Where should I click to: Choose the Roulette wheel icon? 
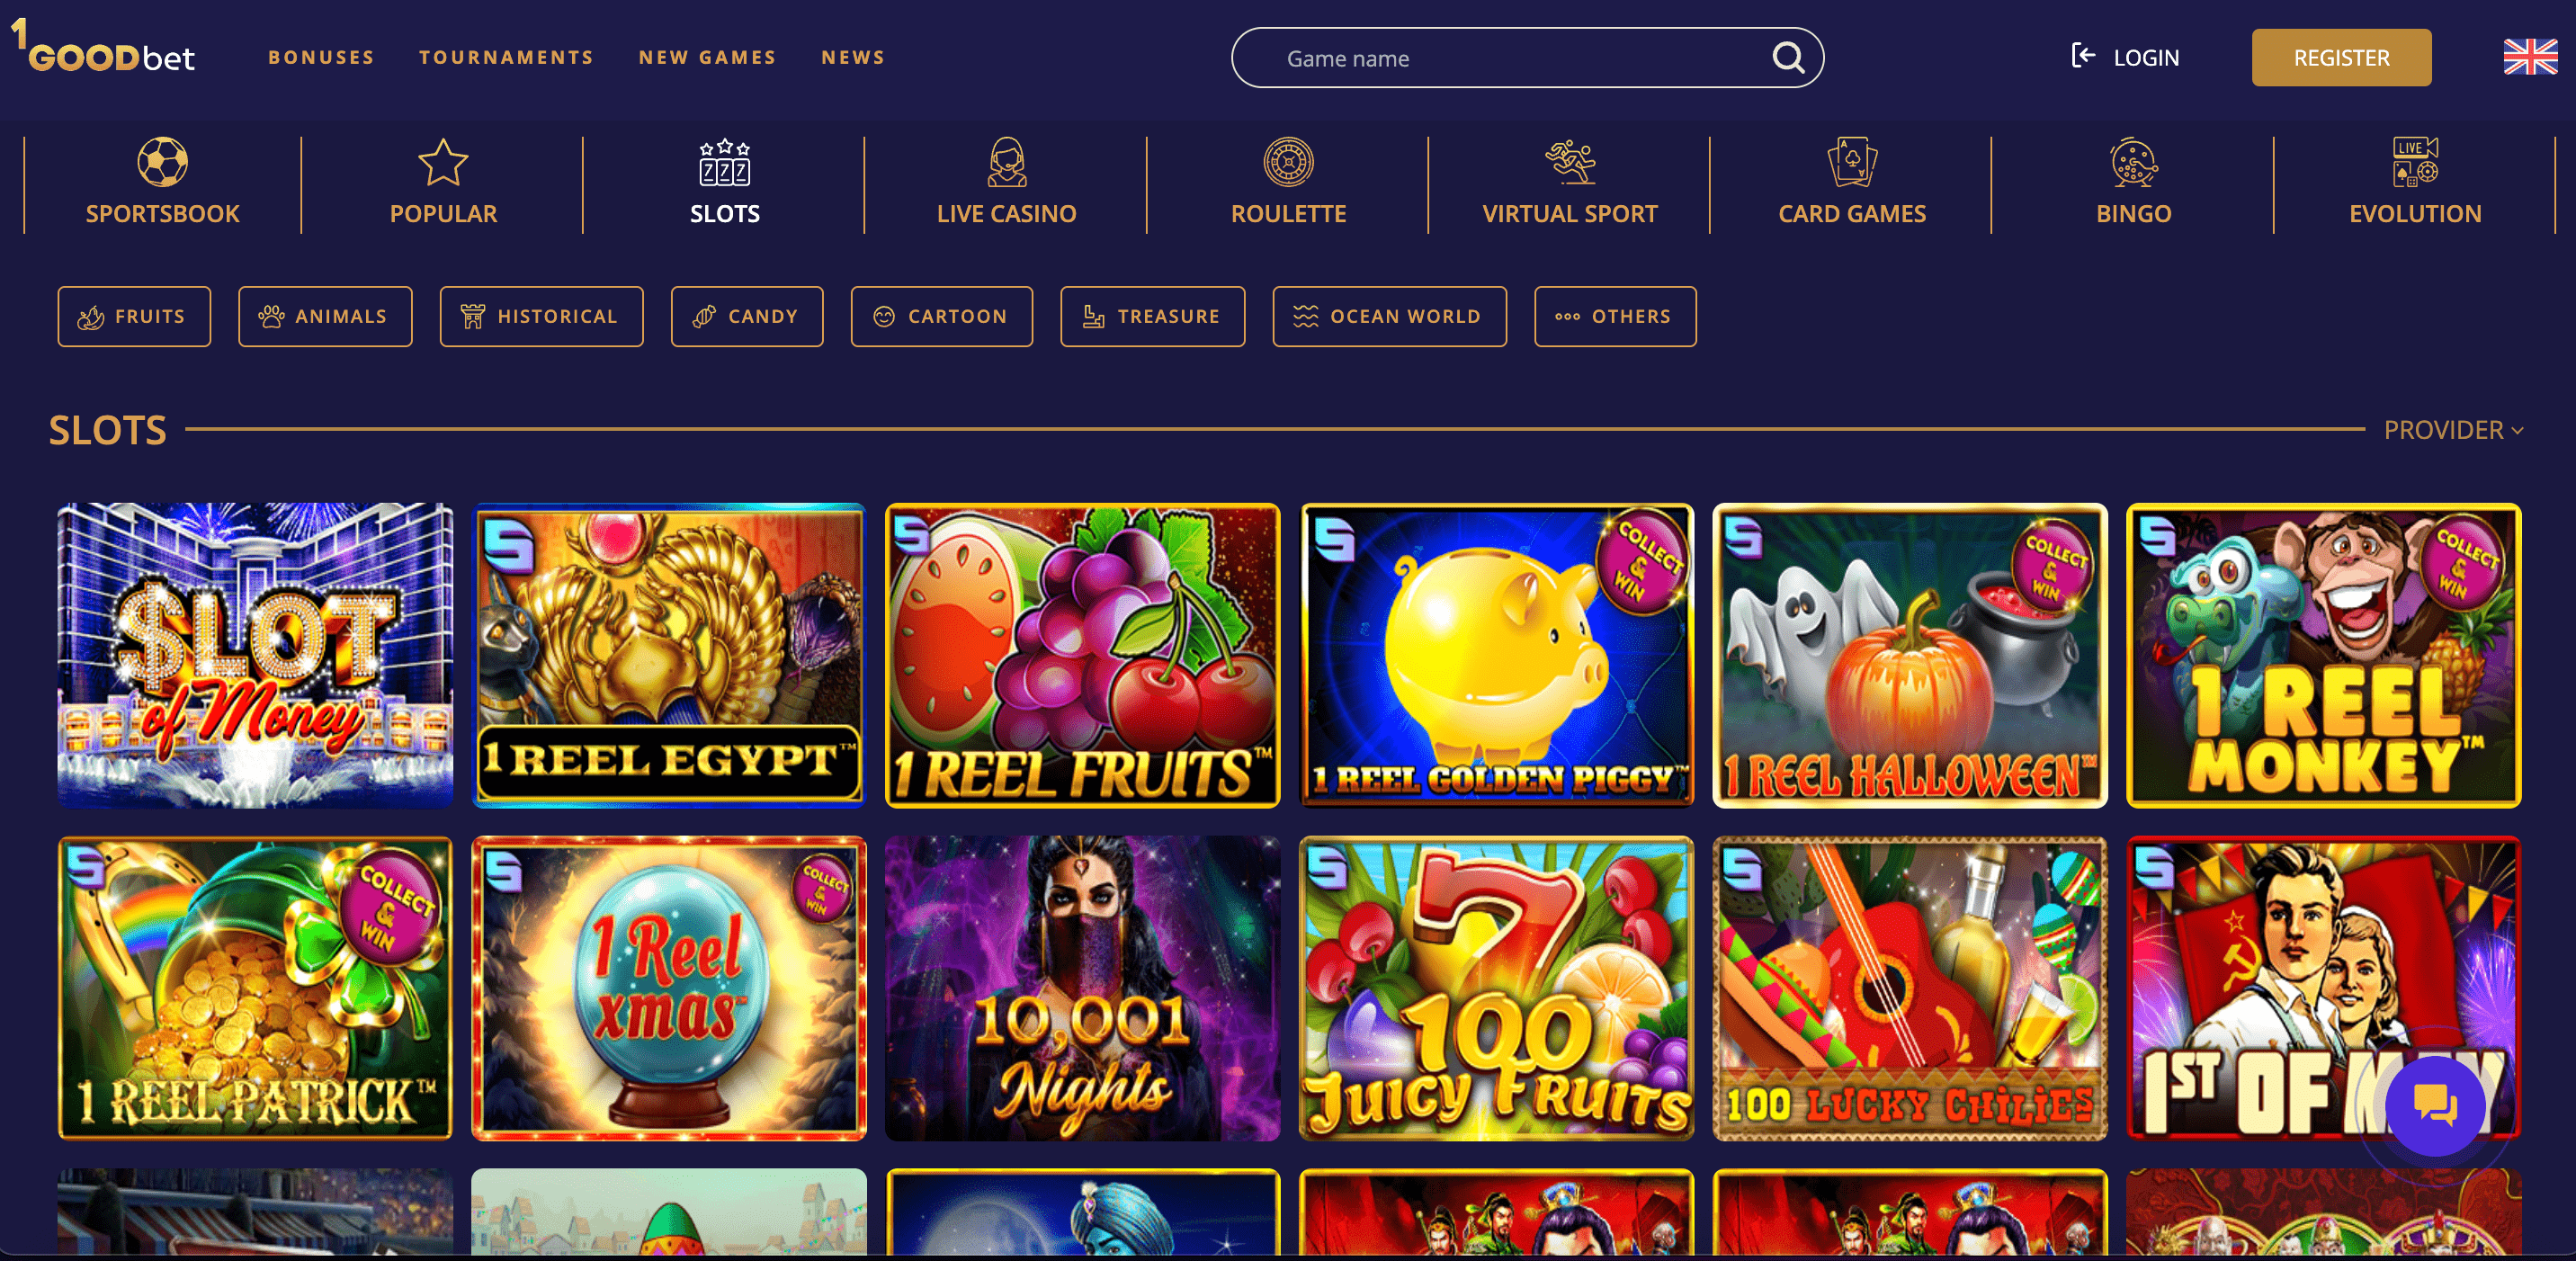click(1288, 162)
